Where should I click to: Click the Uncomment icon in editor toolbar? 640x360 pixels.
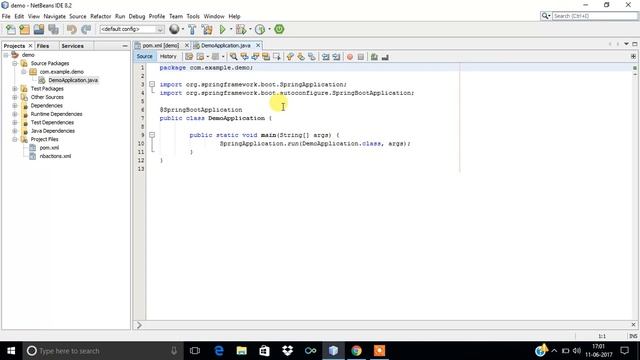pyautogui.click(x=385, y=57)
